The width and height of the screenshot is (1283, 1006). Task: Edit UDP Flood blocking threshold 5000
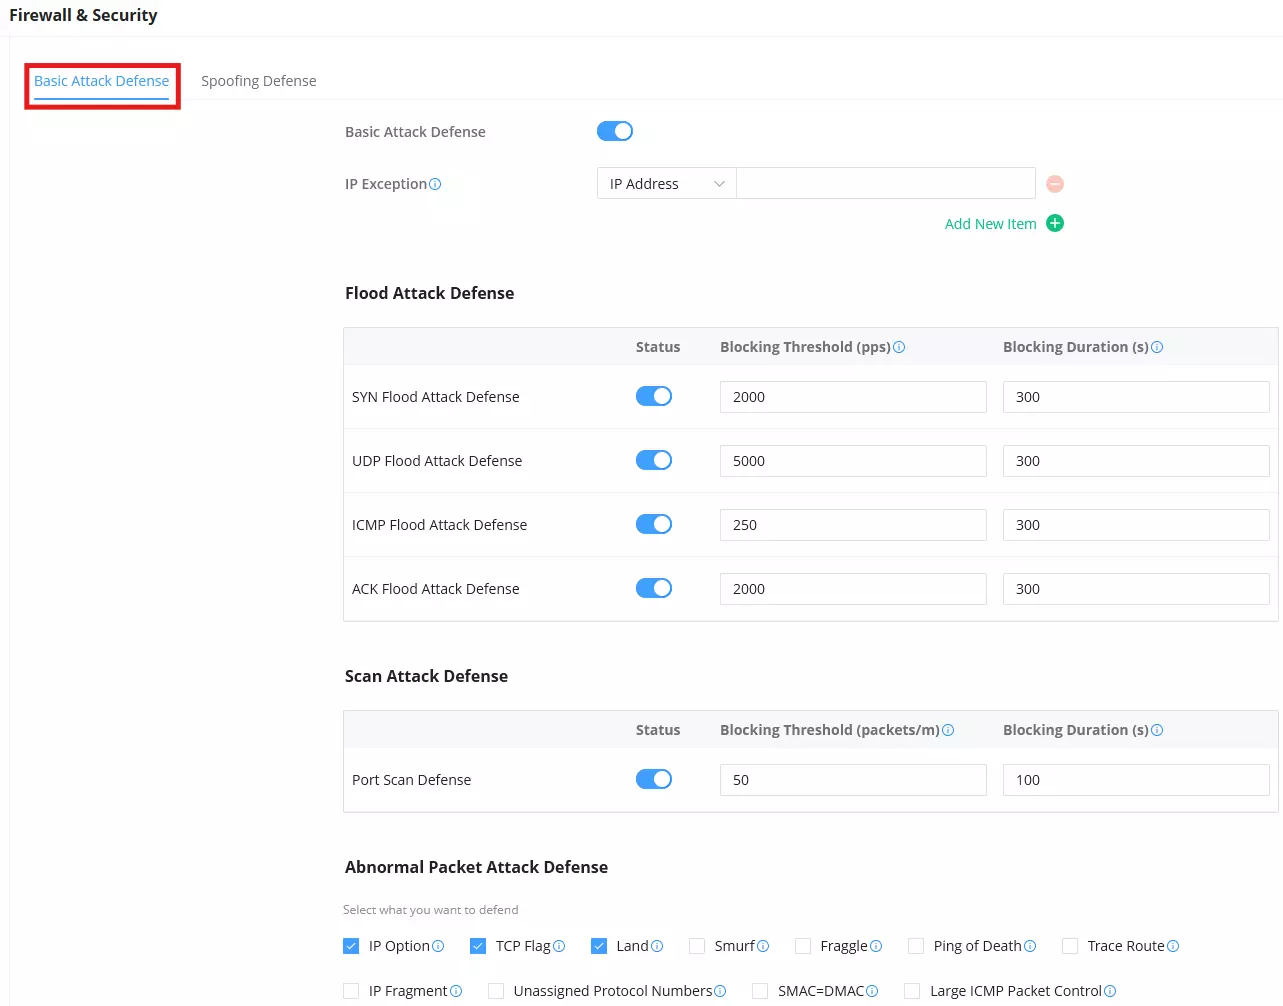pos(853,461)
